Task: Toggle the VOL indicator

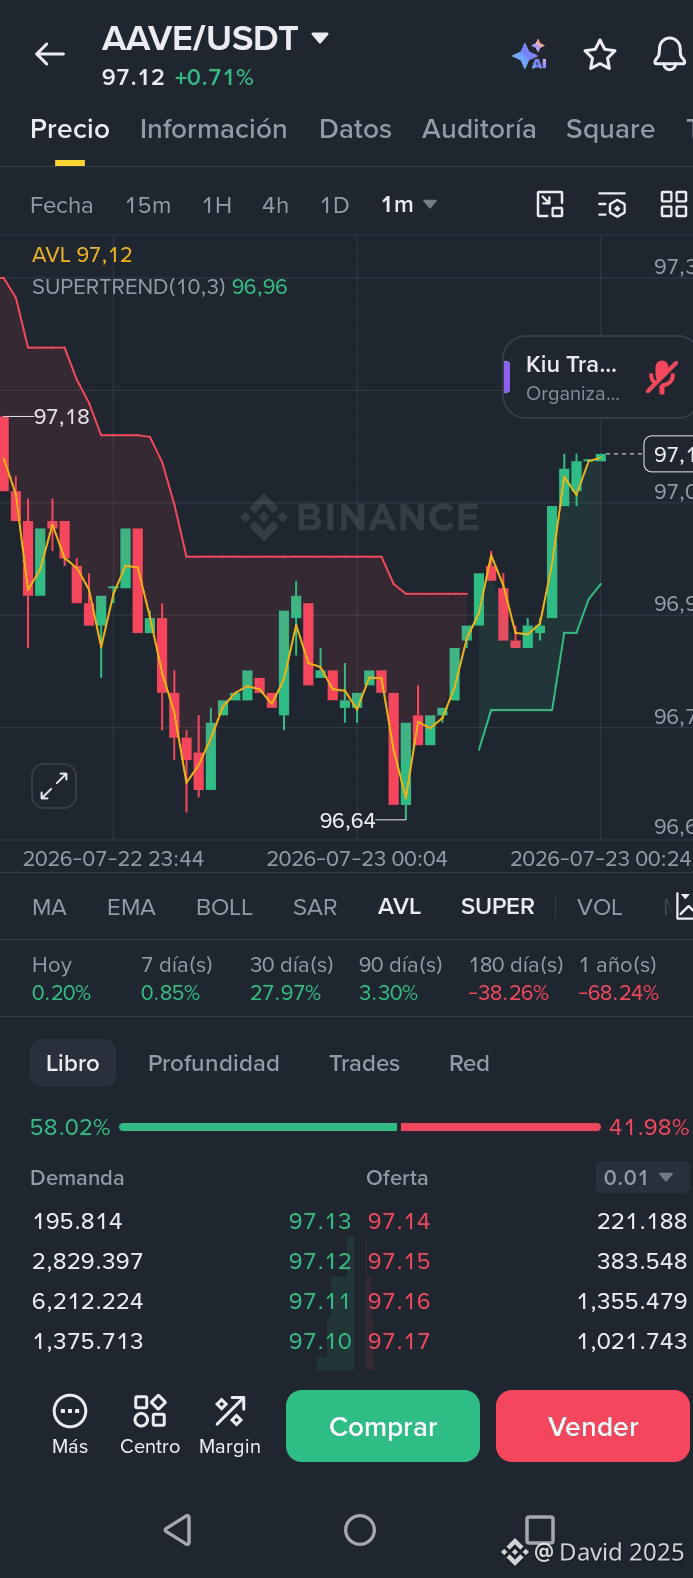Action: pos(600,907)
